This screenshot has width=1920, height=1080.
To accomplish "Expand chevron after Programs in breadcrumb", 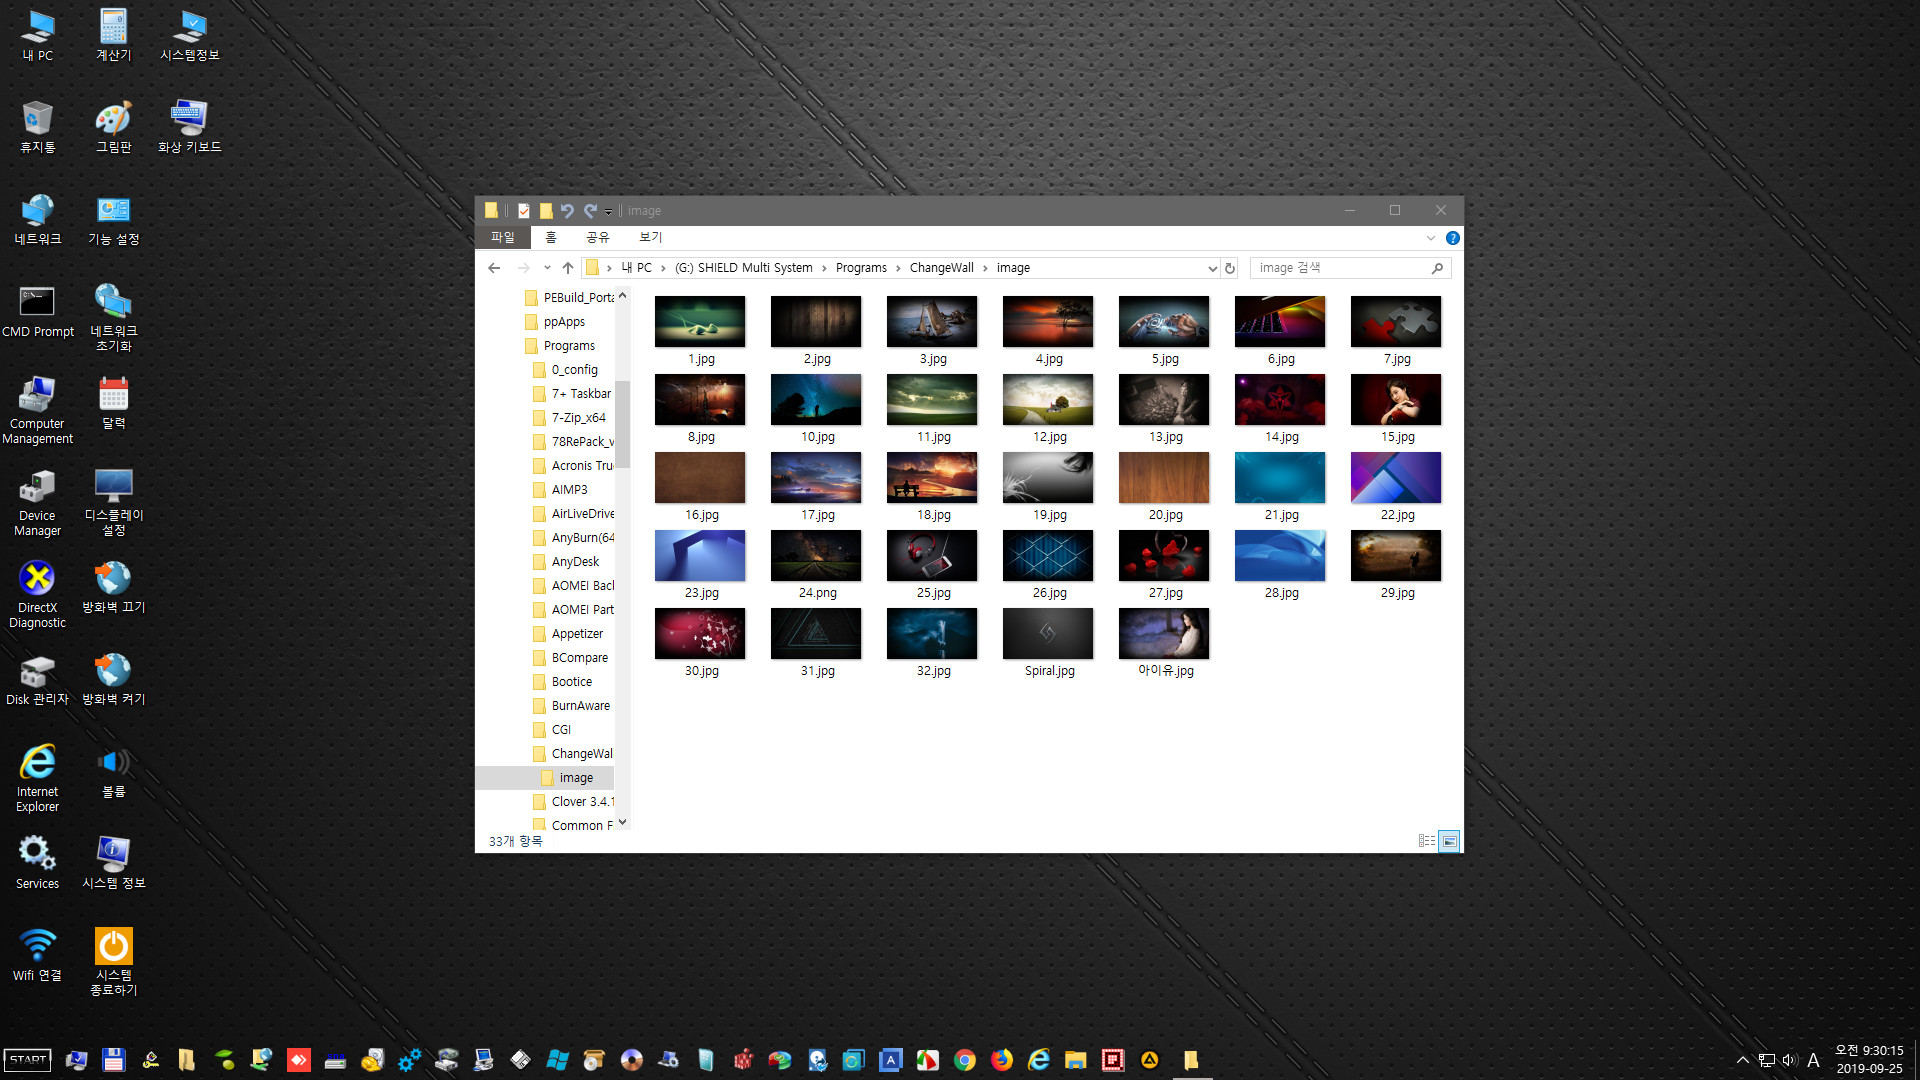I will click(x=898, y=268).
